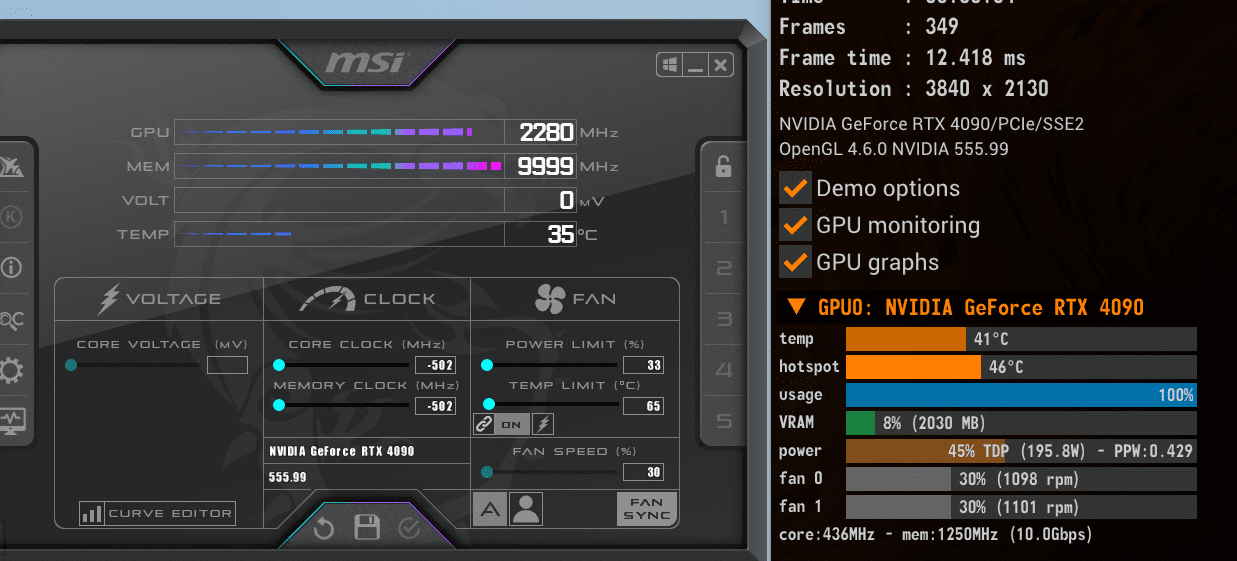
Task: Click the Core Clock slider handle
Action: [x=279, y=365]
